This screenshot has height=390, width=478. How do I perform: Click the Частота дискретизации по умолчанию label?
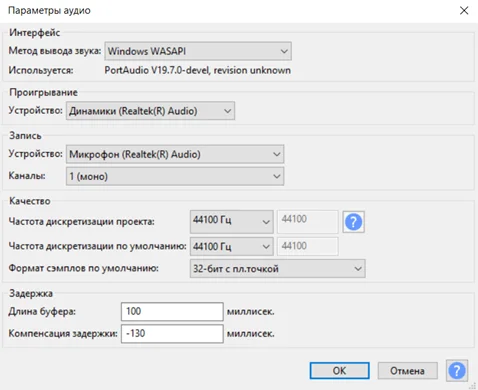[x=97, y=246]
